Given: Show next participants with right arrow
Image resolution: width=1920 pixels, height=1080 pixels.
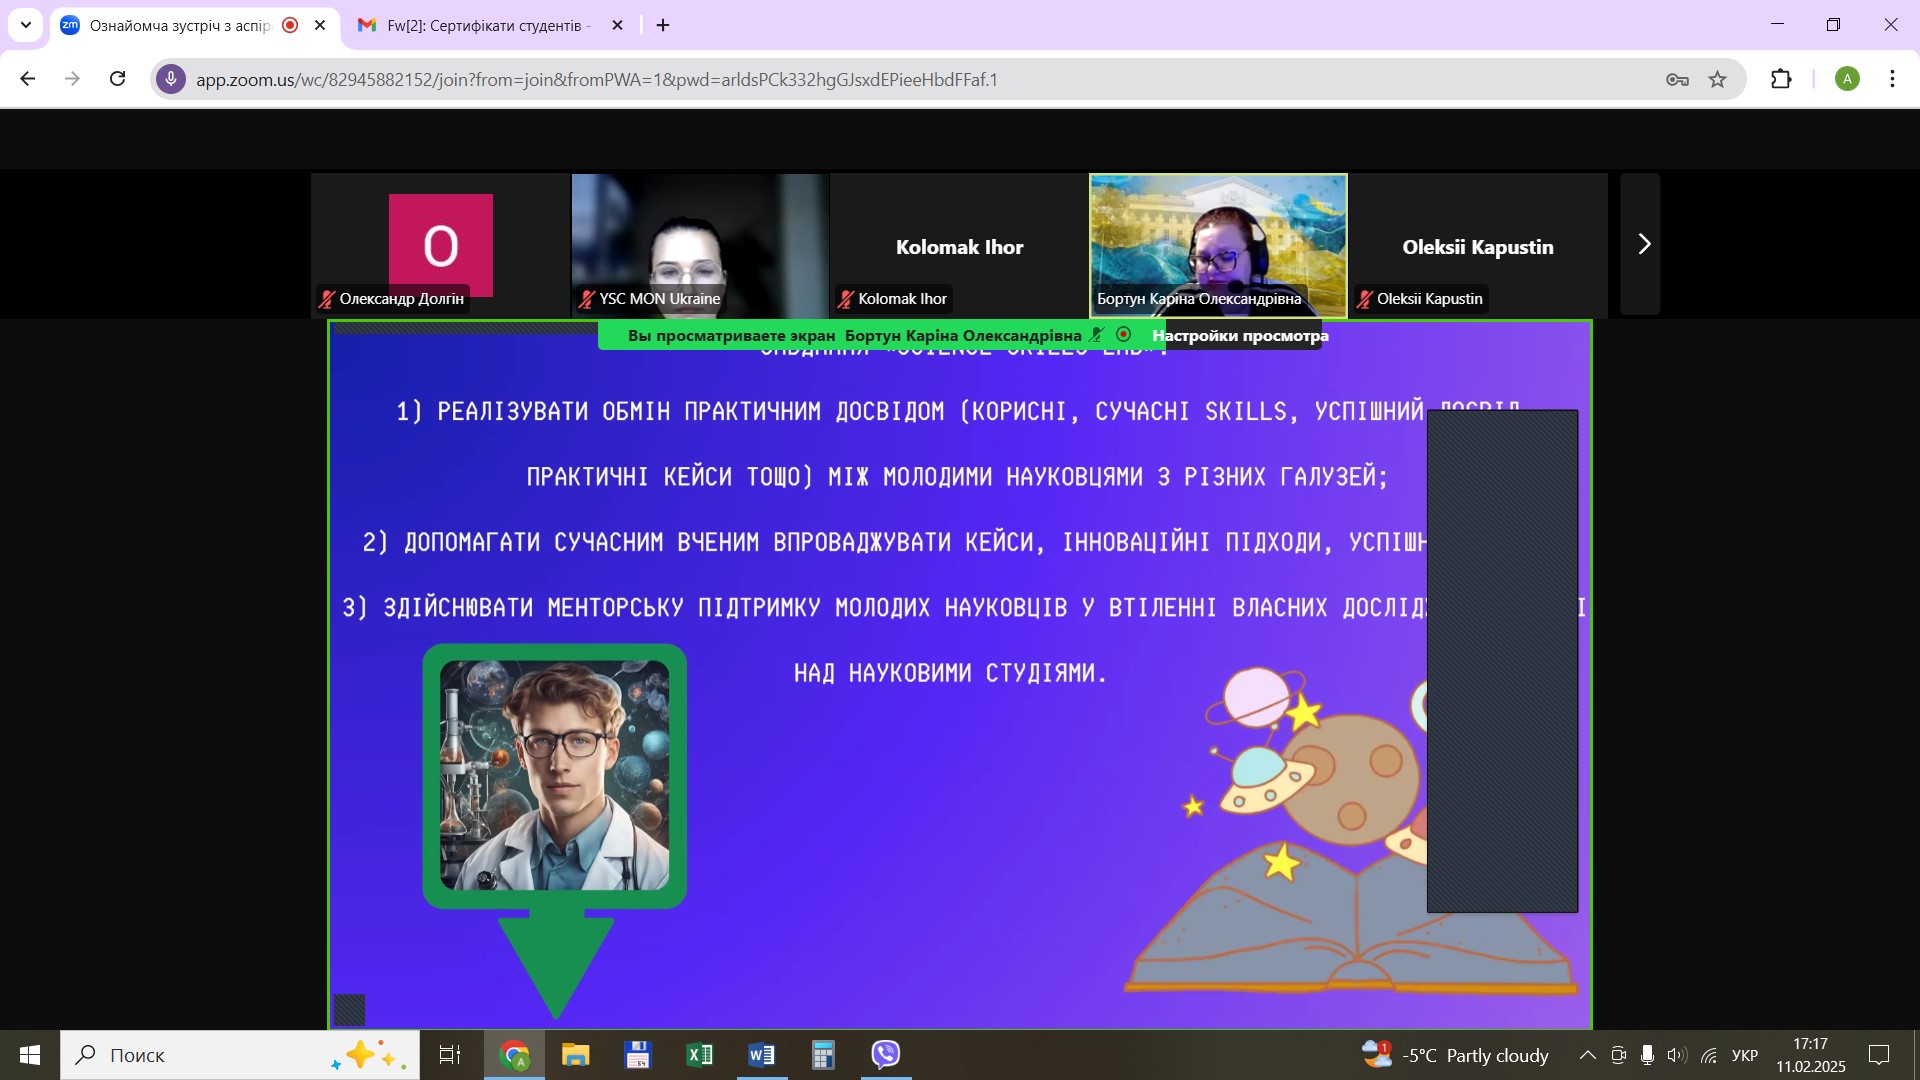Looking at the screenshot, I should click(x=1642, y=244).
